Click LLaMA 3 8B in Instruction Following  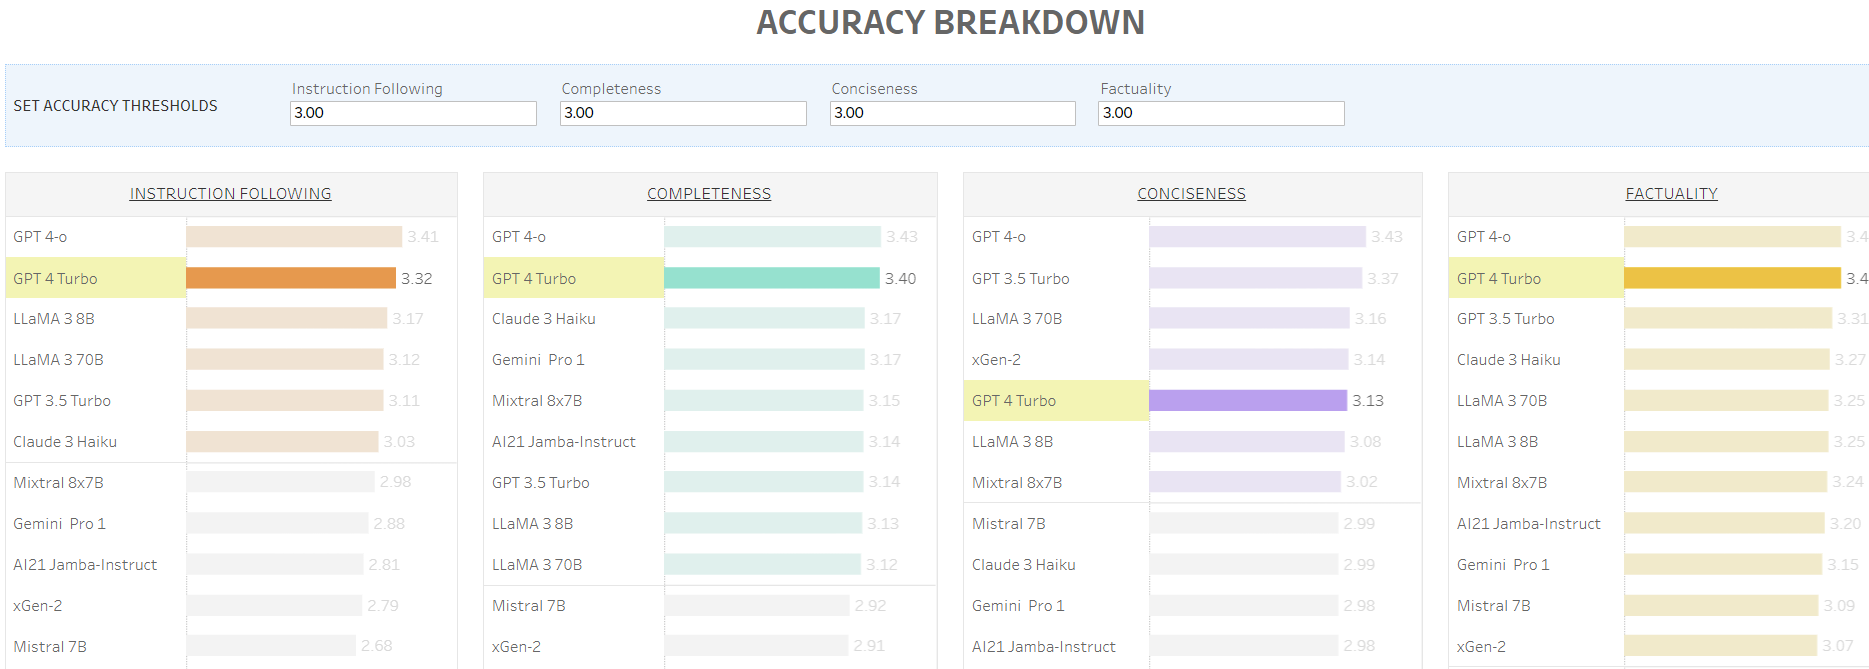(54, 319)
